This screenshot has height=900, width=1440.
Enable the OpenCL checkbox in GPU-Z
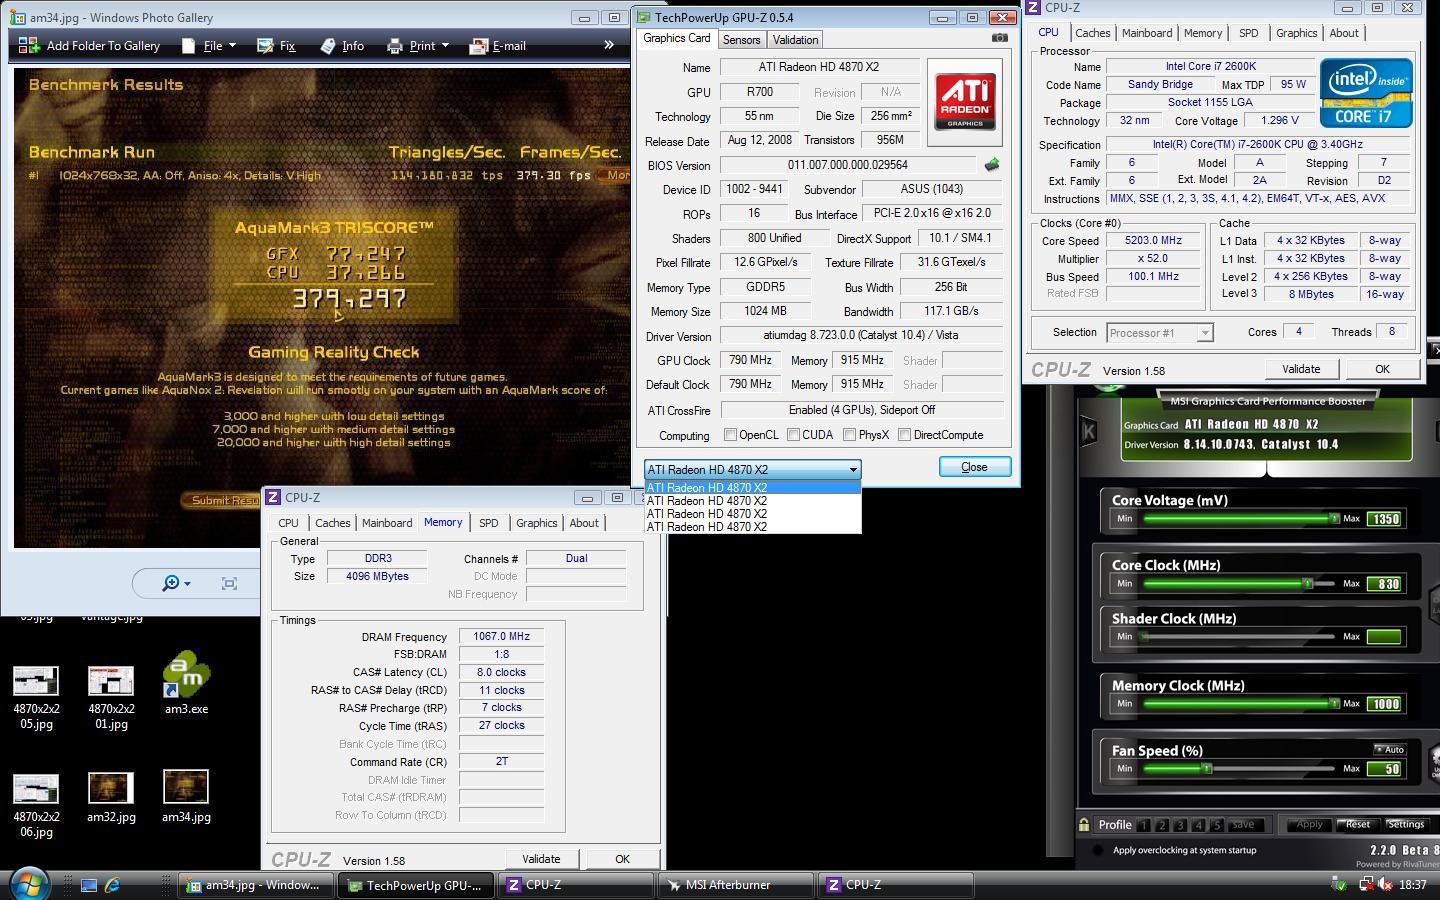[x=730, y=435]
